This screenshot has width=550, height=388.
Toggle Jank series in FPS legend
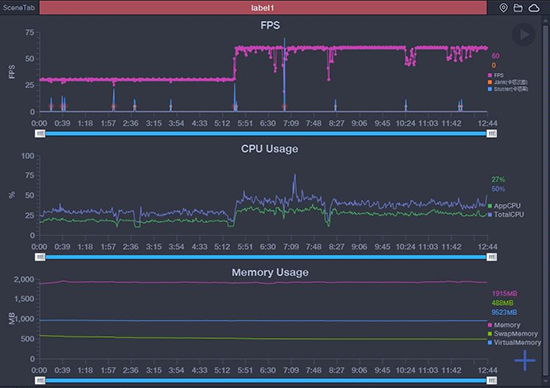pos(508,82)
